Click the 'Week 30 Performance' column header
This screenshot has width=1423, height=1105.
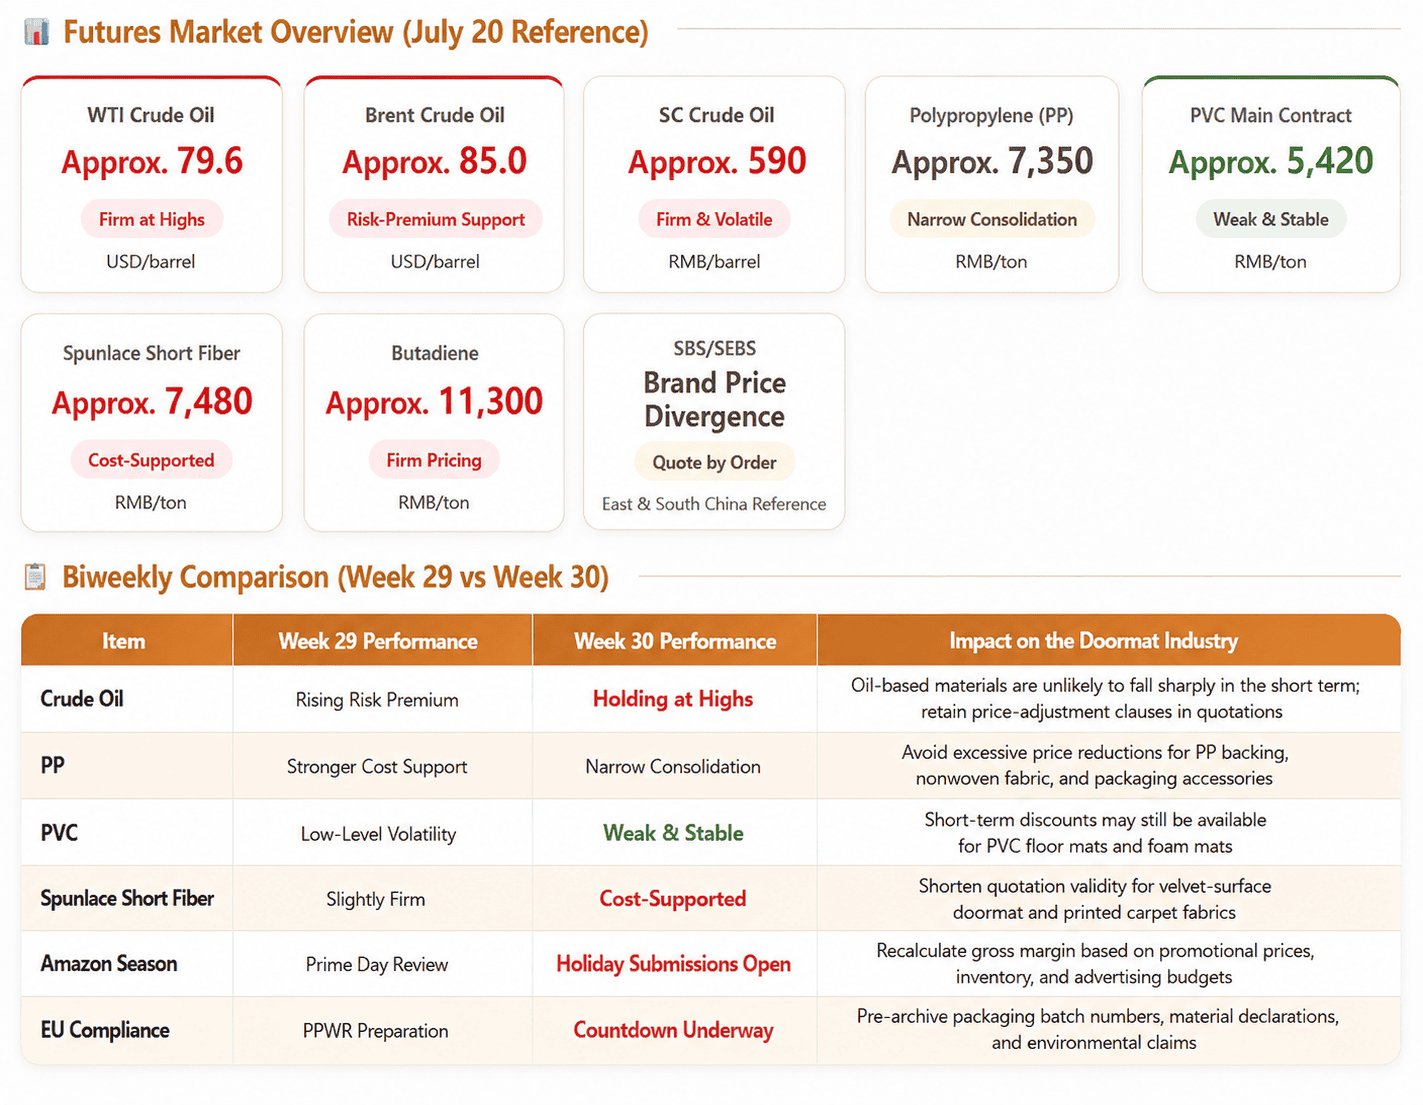click(675, 641)
